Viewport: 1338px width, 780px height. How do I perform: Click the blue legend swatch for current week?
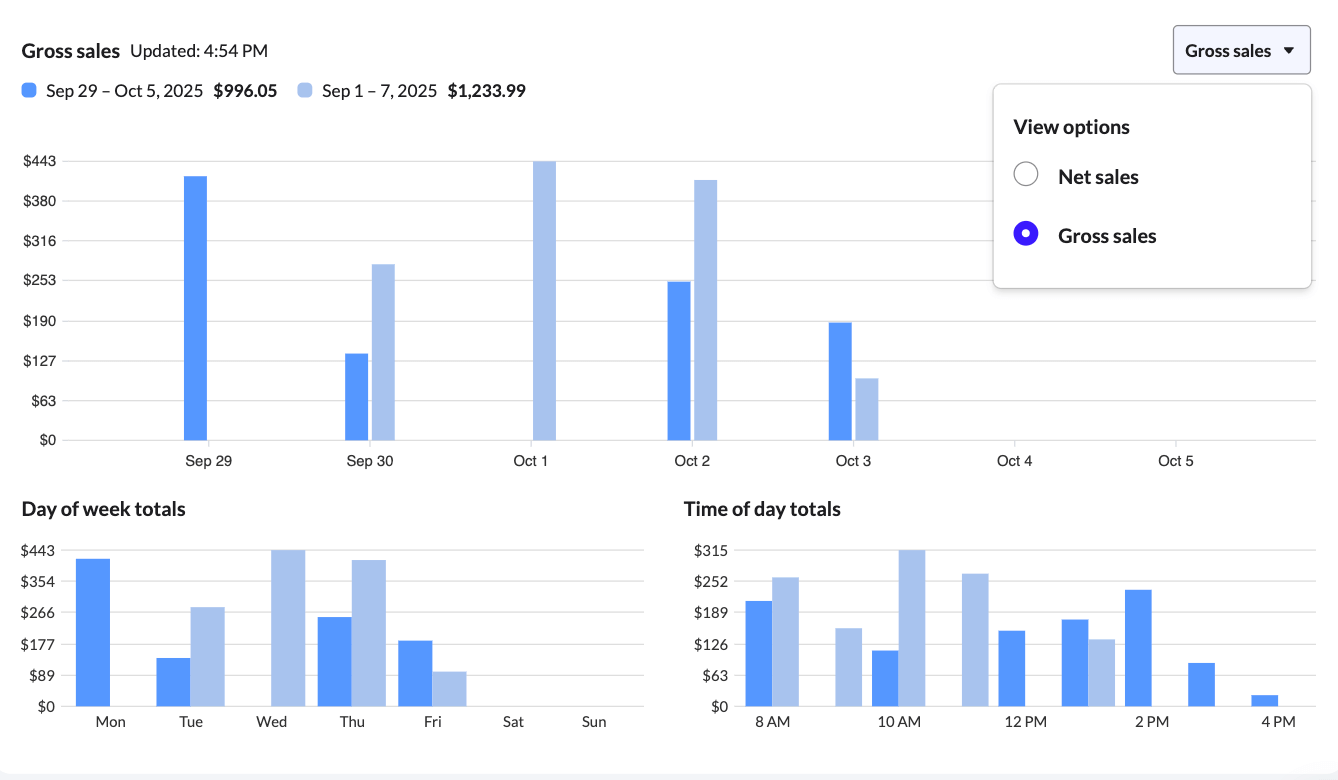(x=27, y=90)
